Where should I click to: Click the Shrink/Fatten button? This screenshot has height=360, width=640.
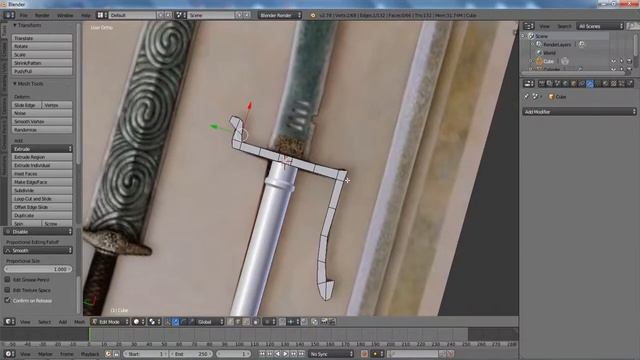pos(42,63)
